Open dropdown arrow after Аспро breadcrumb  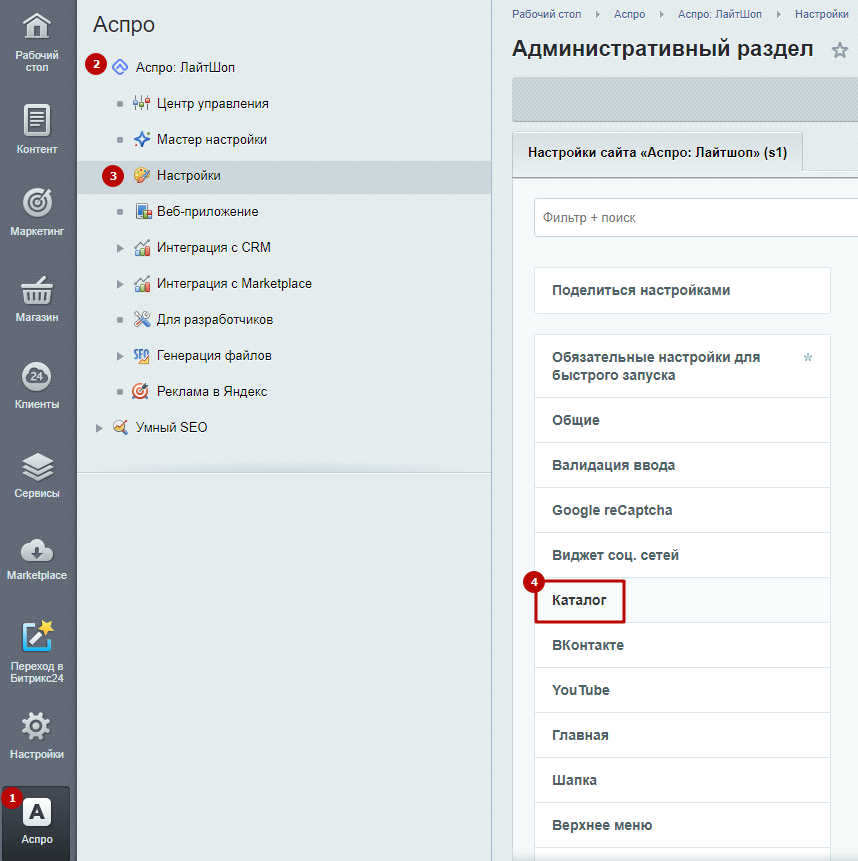click(661, 15)
